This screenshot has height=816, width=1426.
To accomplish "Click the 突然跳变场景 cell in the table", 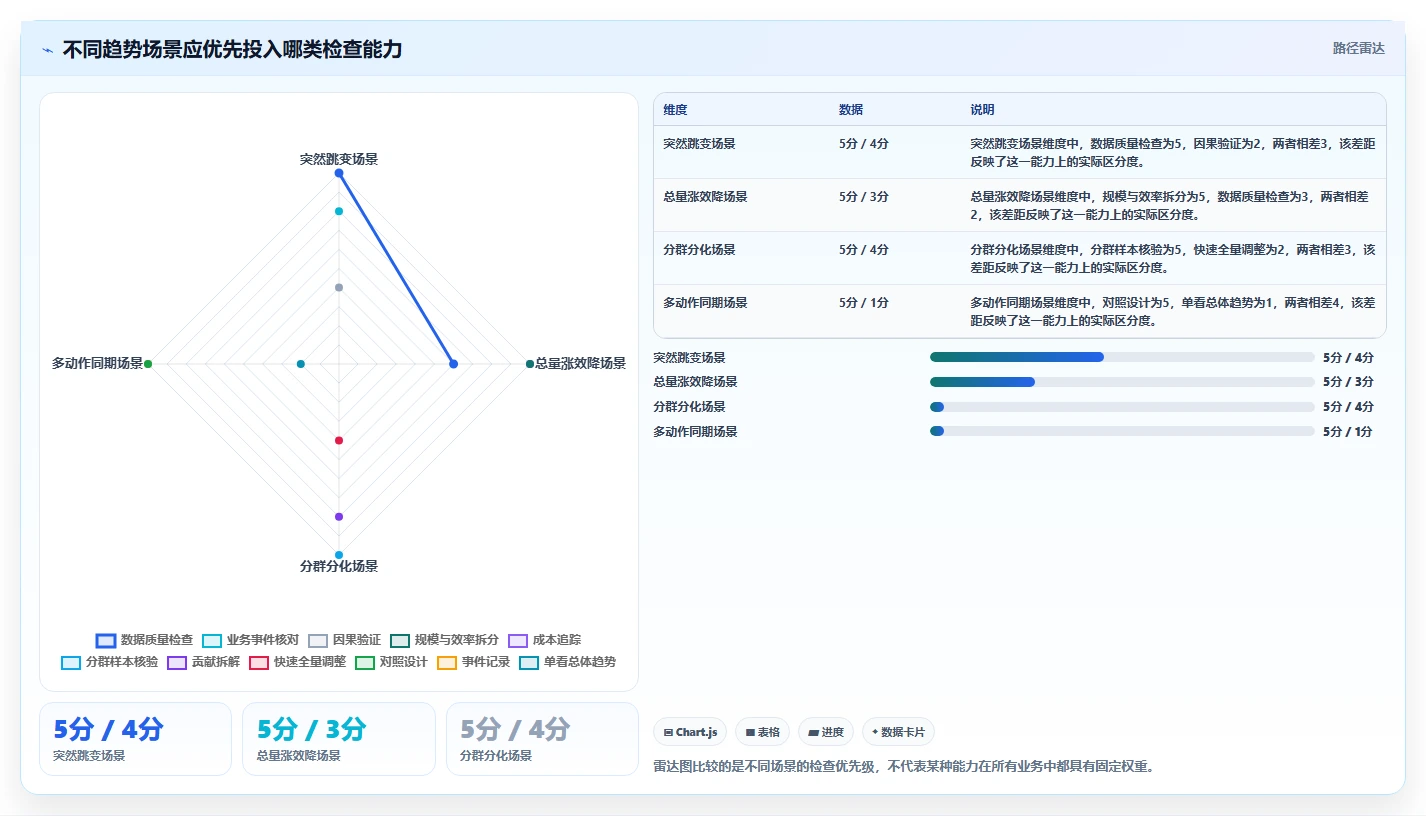I will 699,144.
